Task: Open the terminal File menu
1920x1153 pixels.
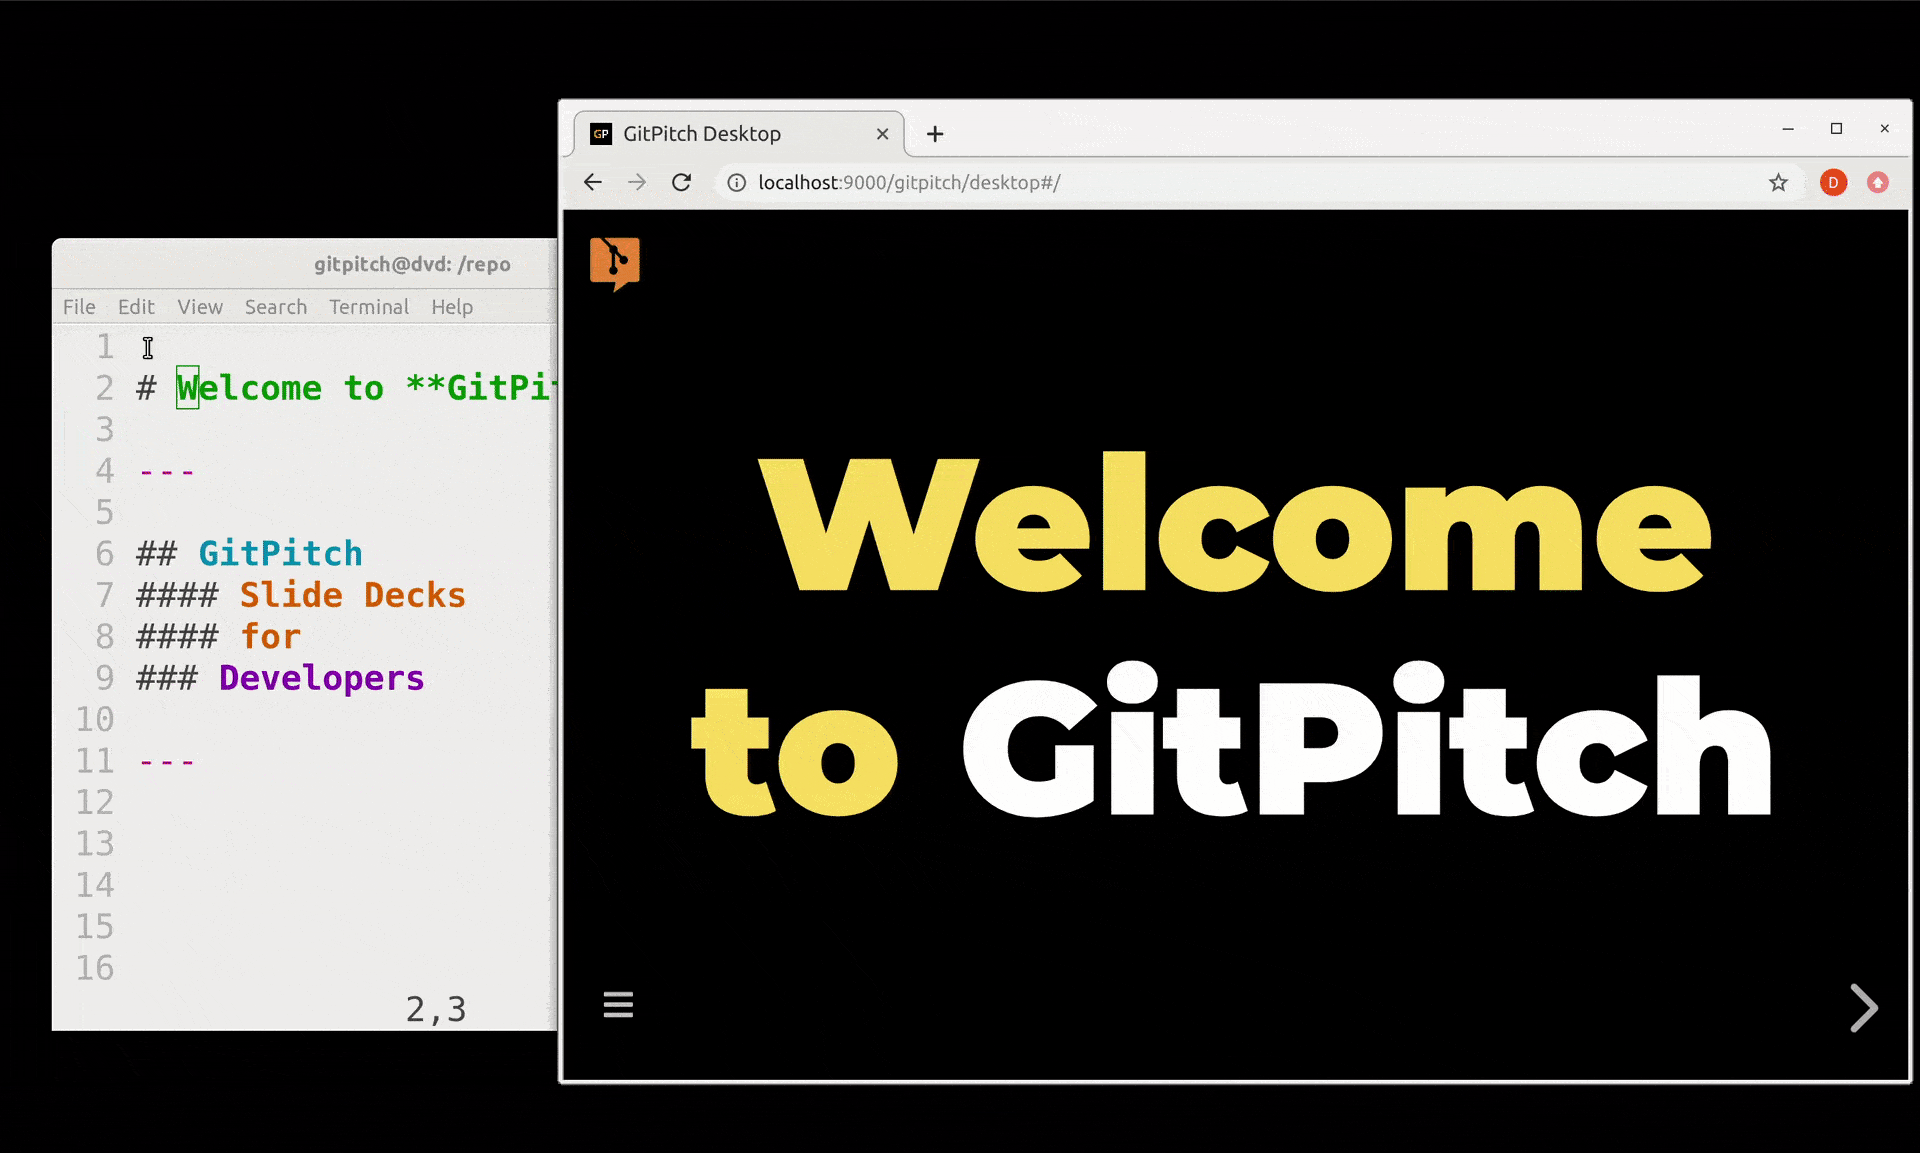Action: coord(79,307)
